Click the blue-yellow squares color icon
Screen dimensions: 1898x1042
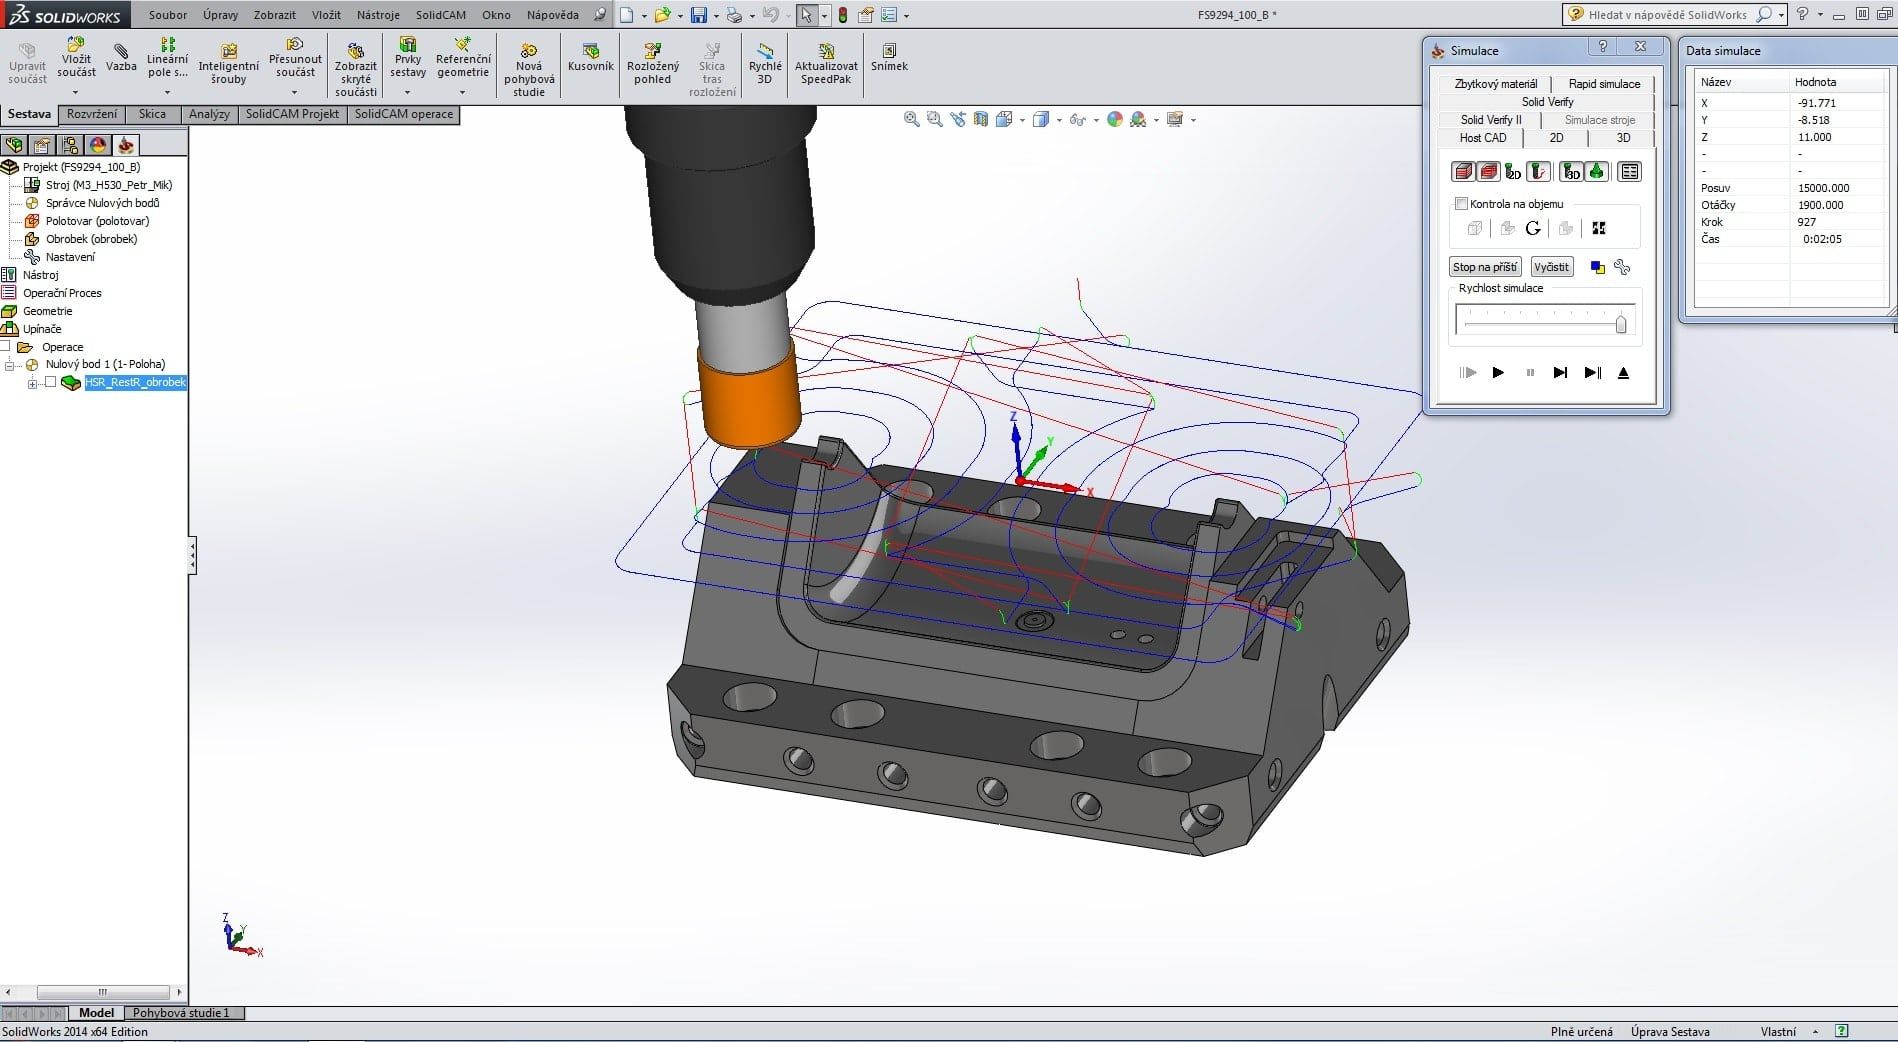click(1598, 267)
